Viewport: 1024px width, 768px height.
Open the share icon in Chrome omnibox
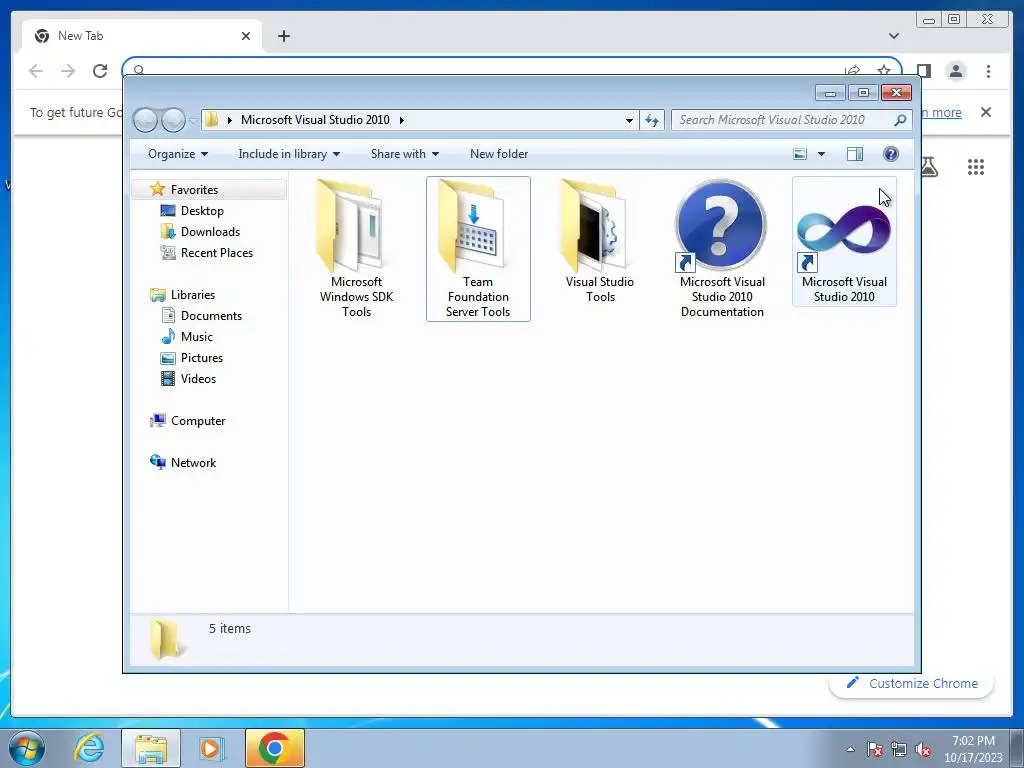[852, 70]
